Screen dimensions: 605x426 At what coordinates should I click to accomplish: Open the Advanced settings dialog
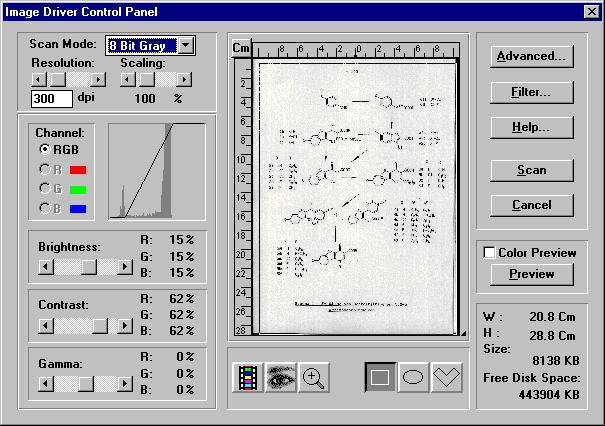(531, 57)
